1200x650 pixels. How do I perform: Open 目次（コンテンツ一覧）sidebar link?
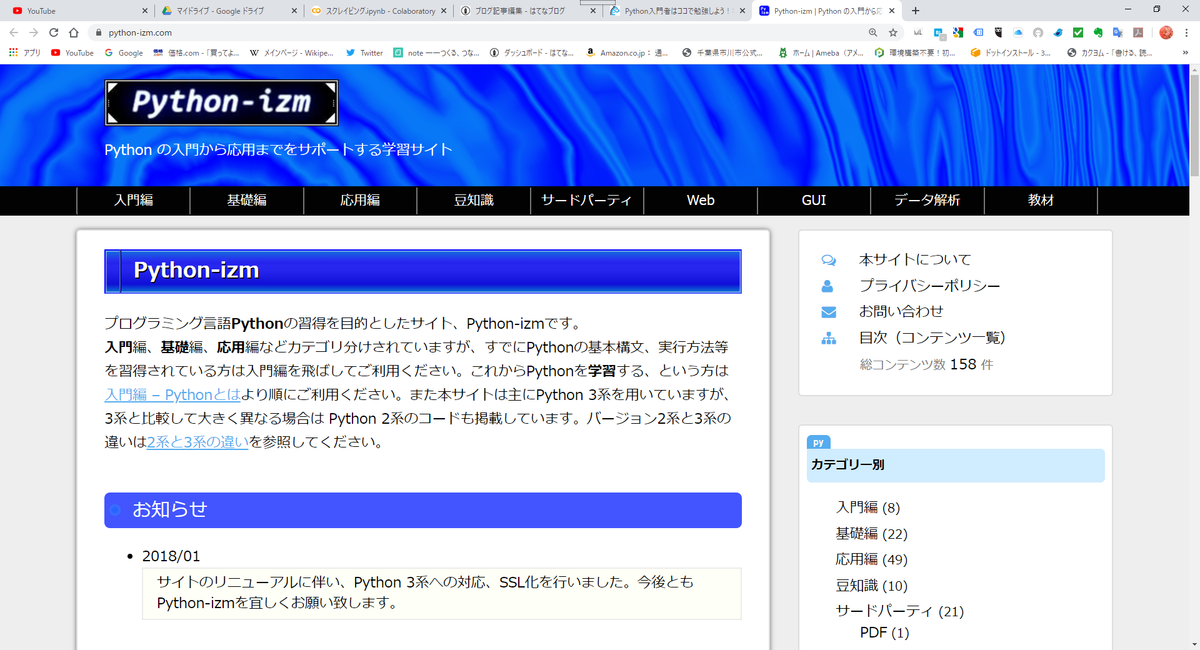[932, 337]
